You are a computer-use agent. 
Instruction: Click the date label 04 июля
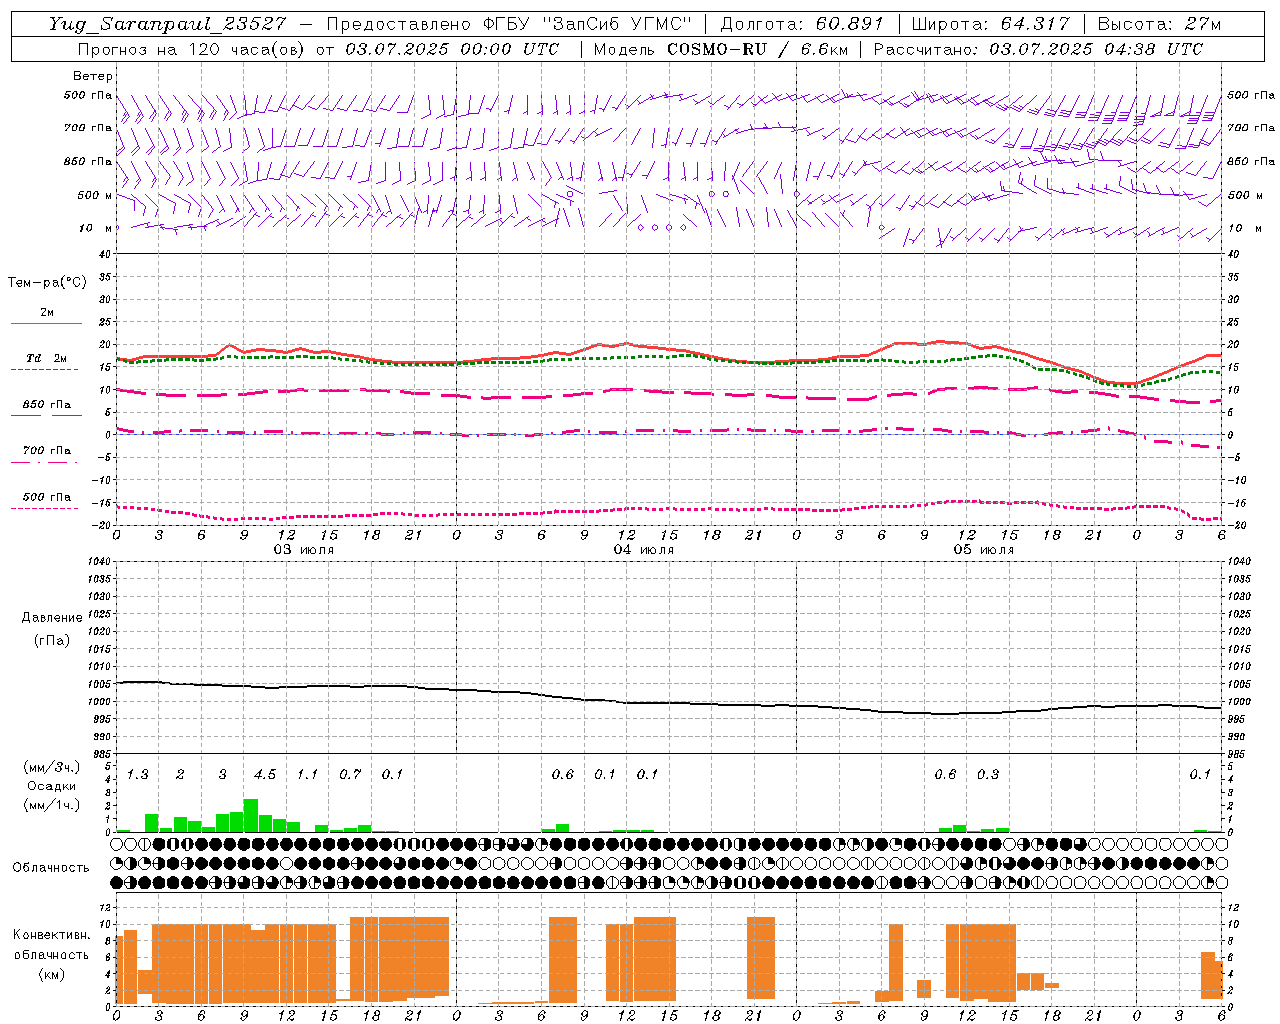click(x=644, y=550)
